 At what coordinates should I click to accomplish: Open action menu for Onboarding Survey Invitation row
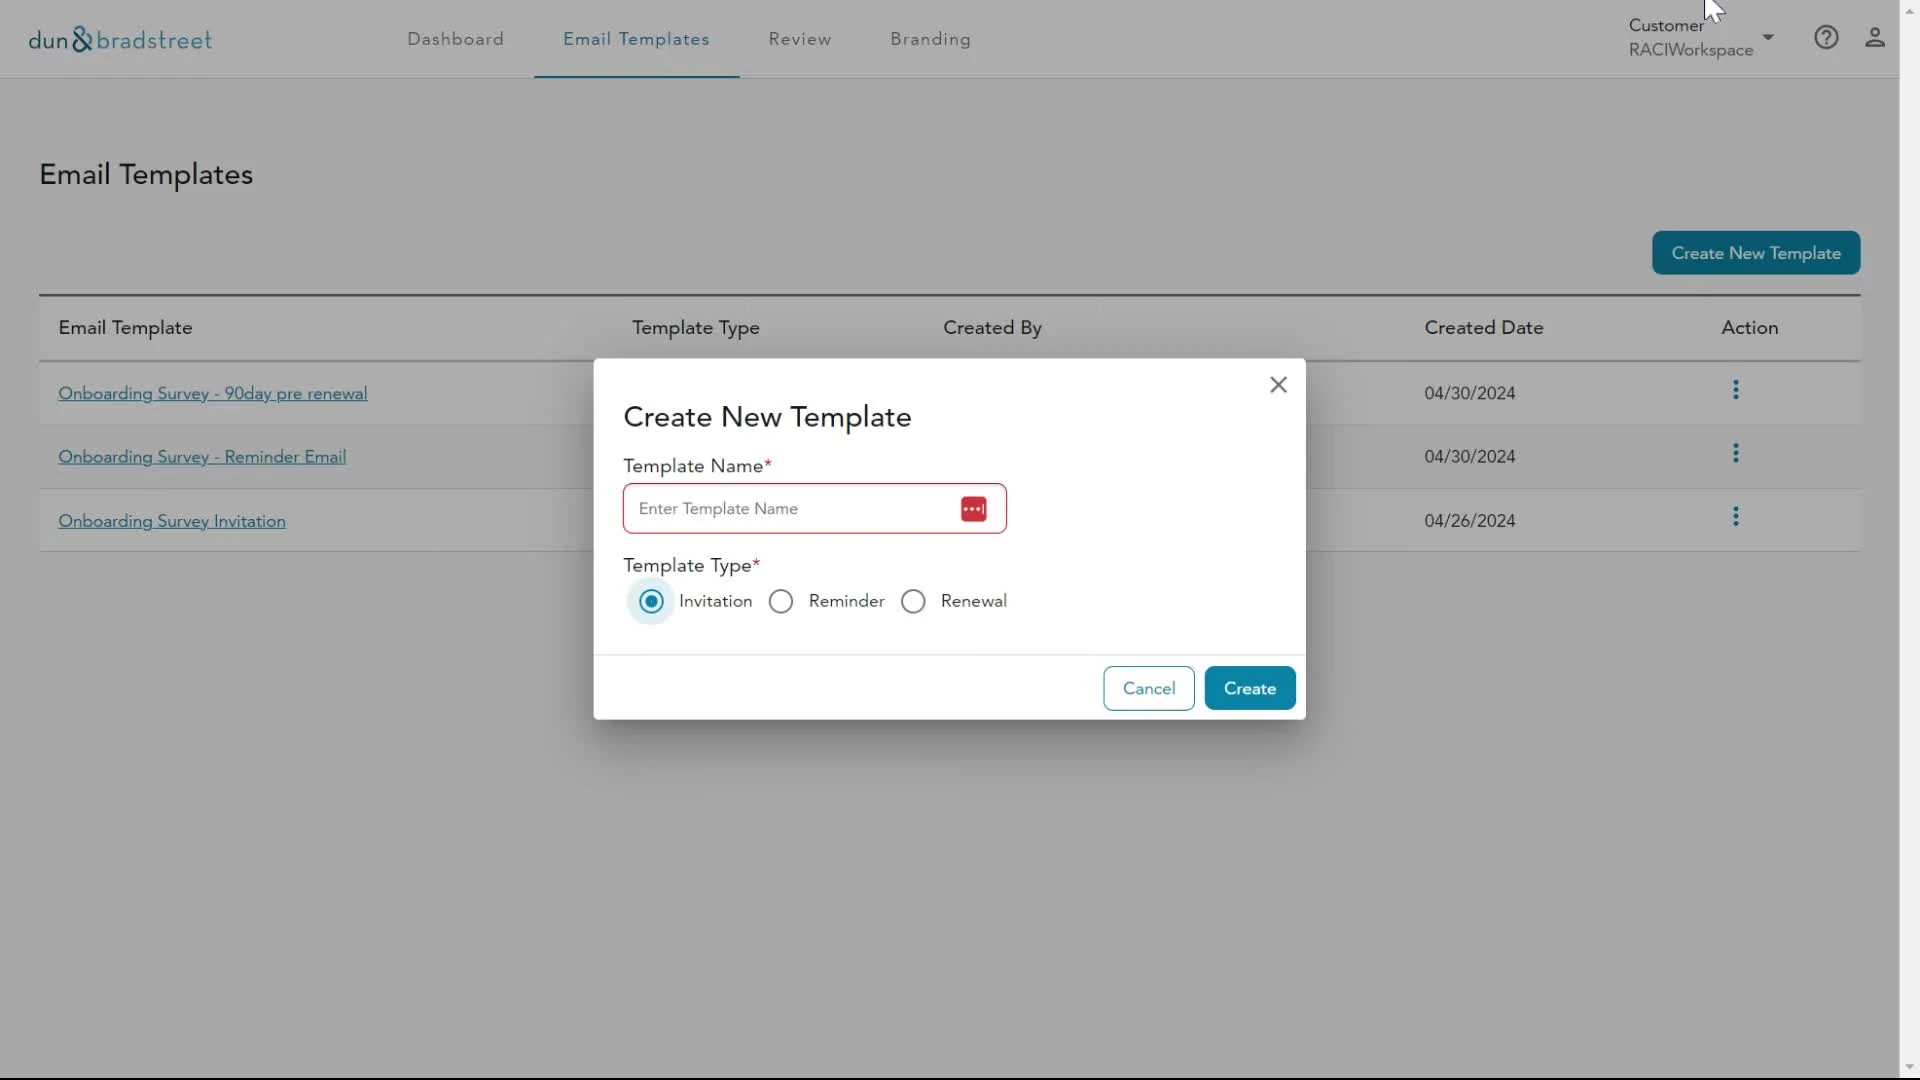1736,517
